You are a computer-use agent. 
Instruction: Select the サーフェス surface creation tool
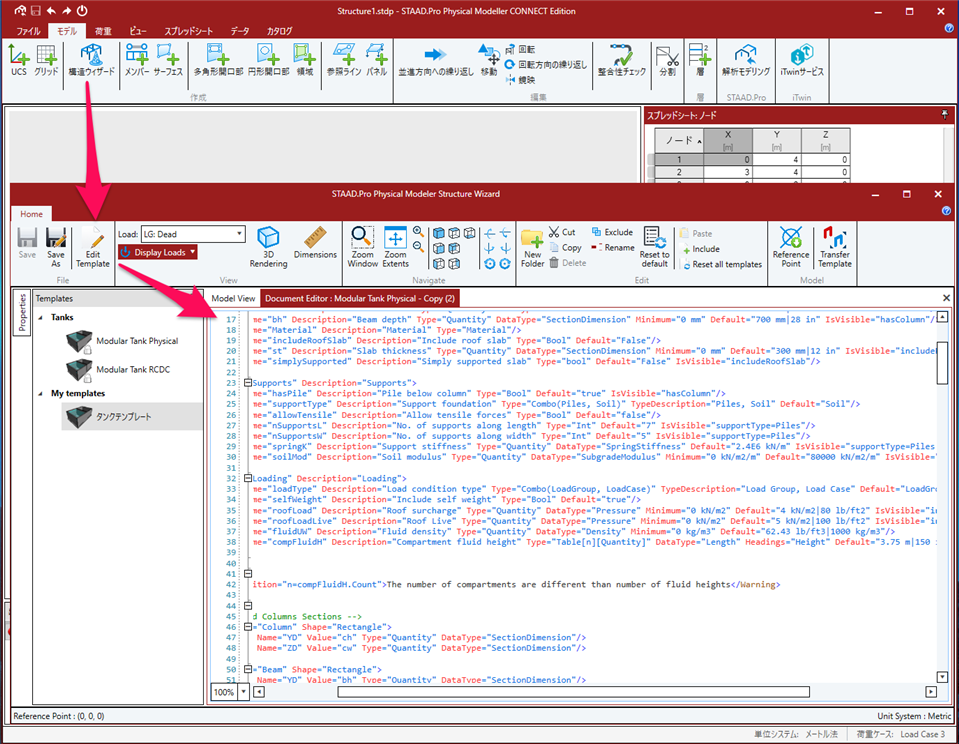coord(168,60)
